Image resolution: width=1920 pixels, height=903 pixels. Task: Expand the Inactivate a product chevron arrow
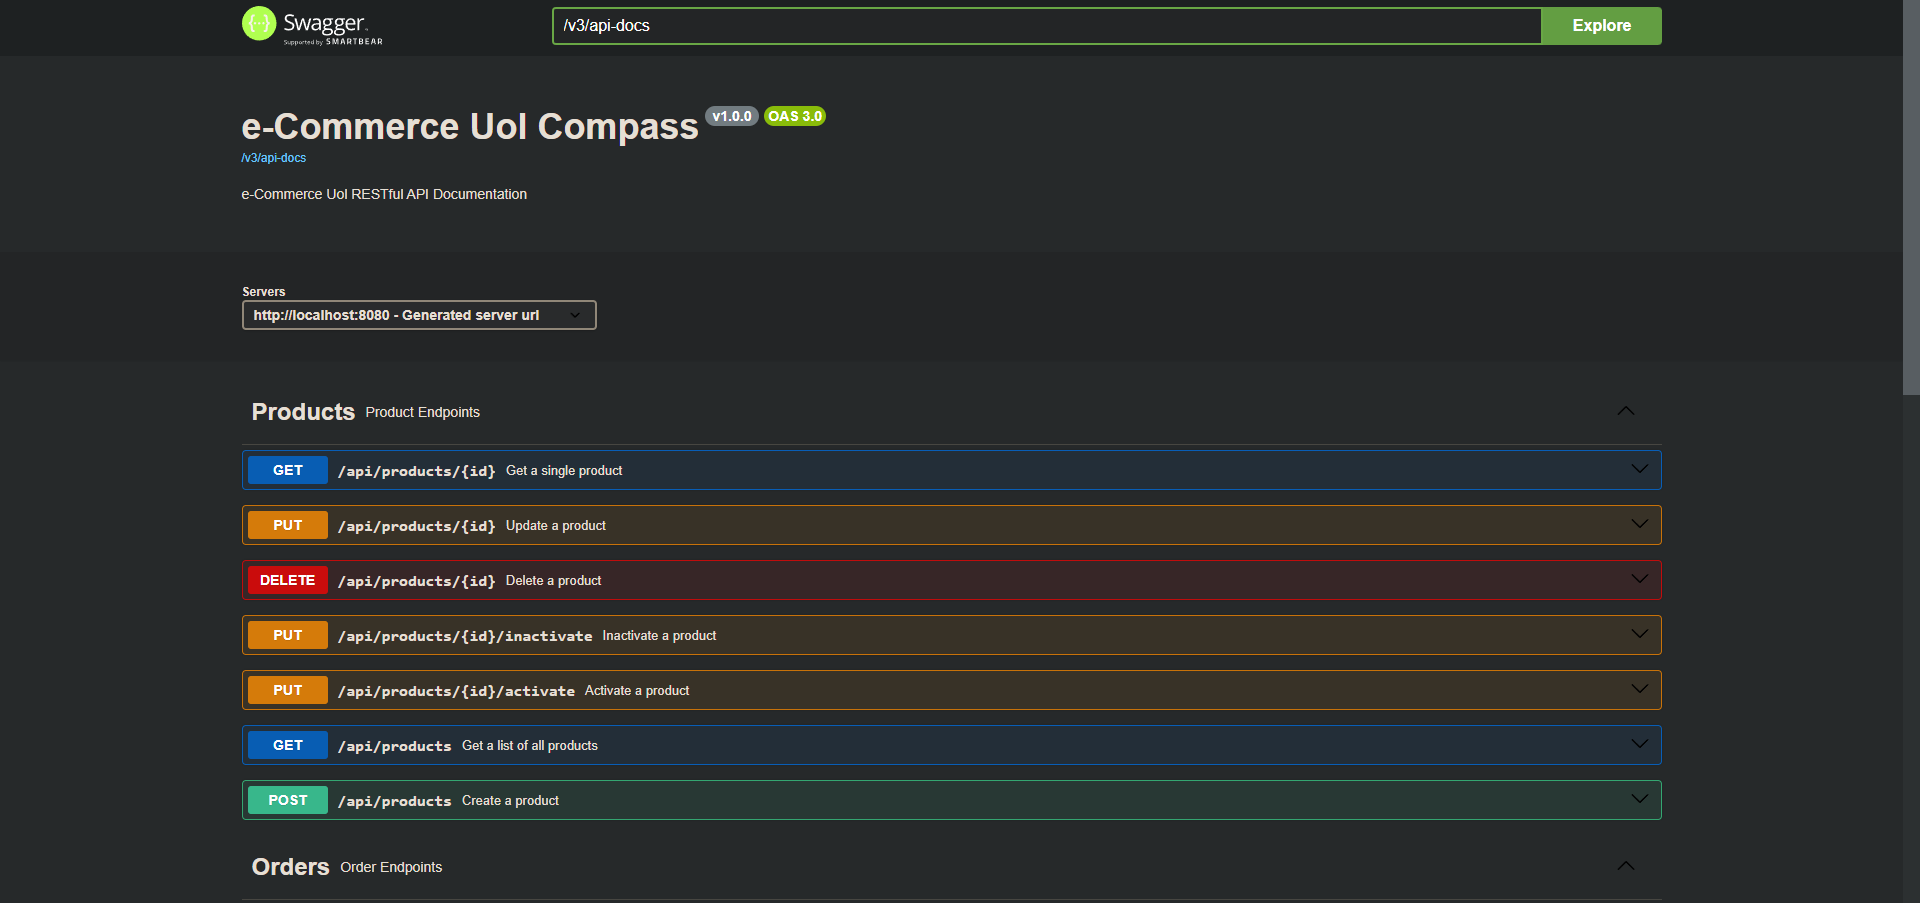pos(1639,634)
